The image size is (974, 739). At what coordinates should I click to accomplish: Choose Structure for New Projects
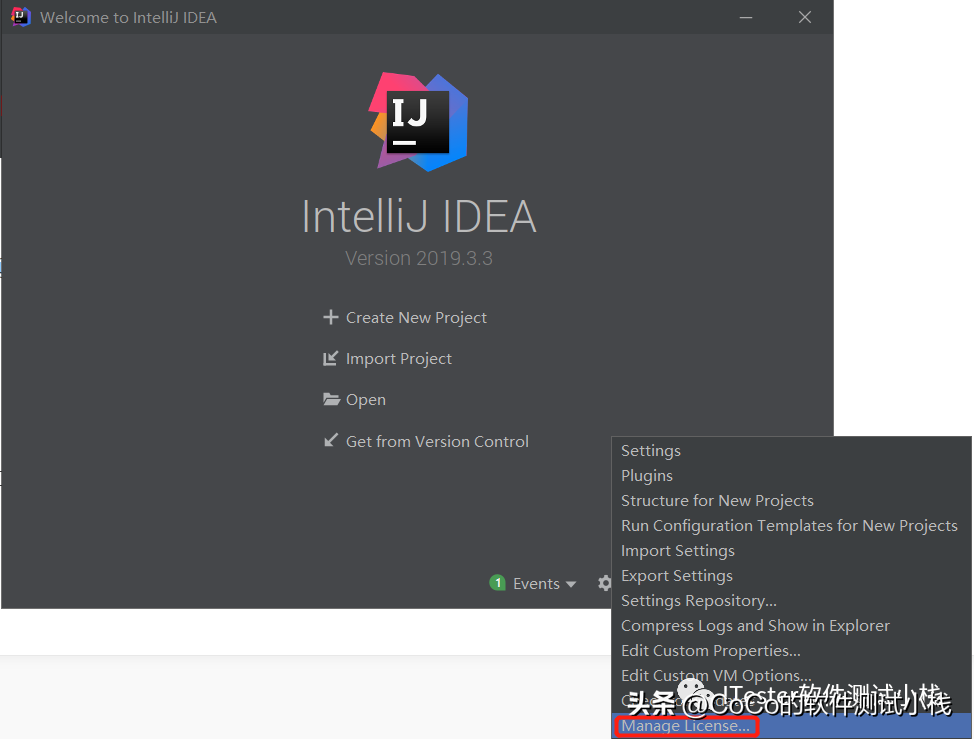717,501
